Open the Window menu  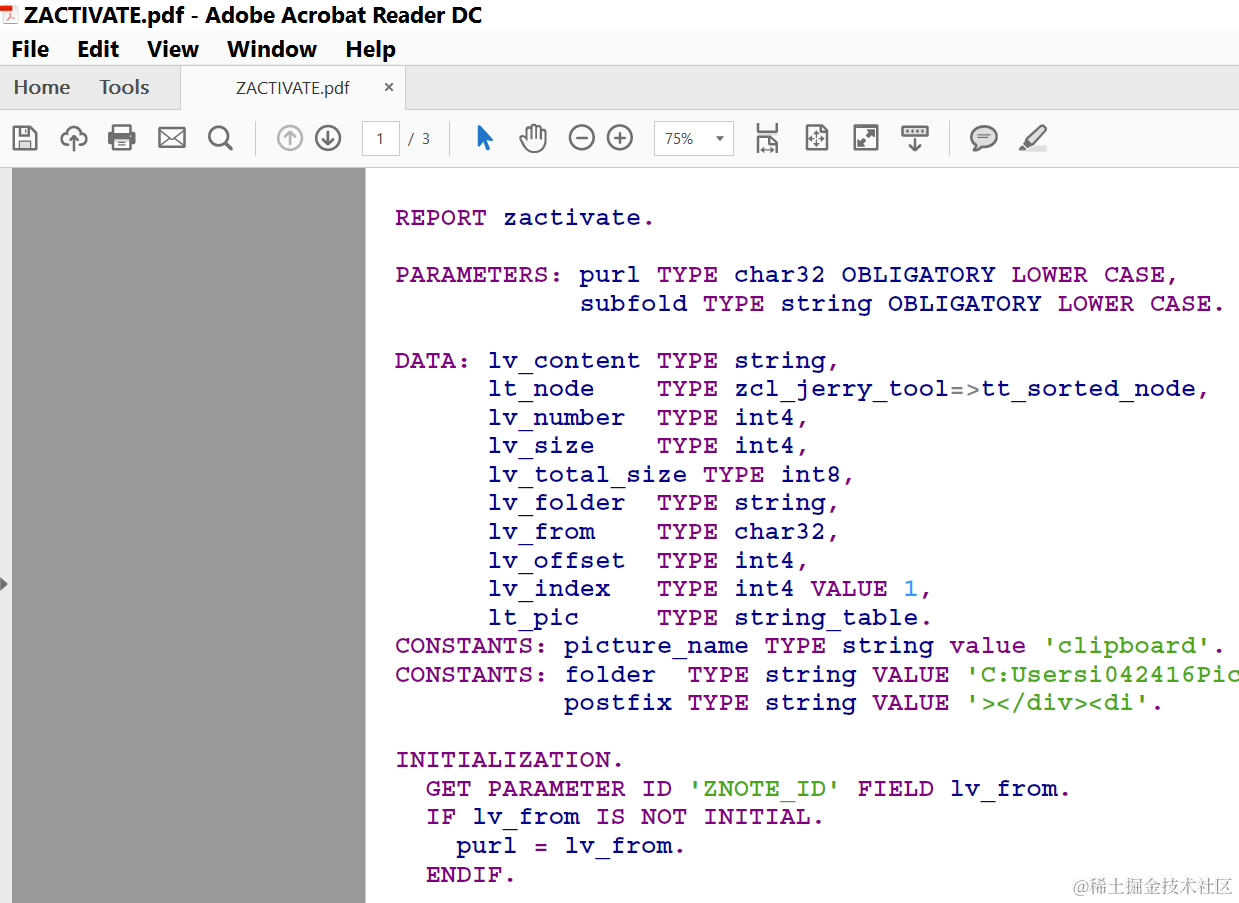coord(272,49)
